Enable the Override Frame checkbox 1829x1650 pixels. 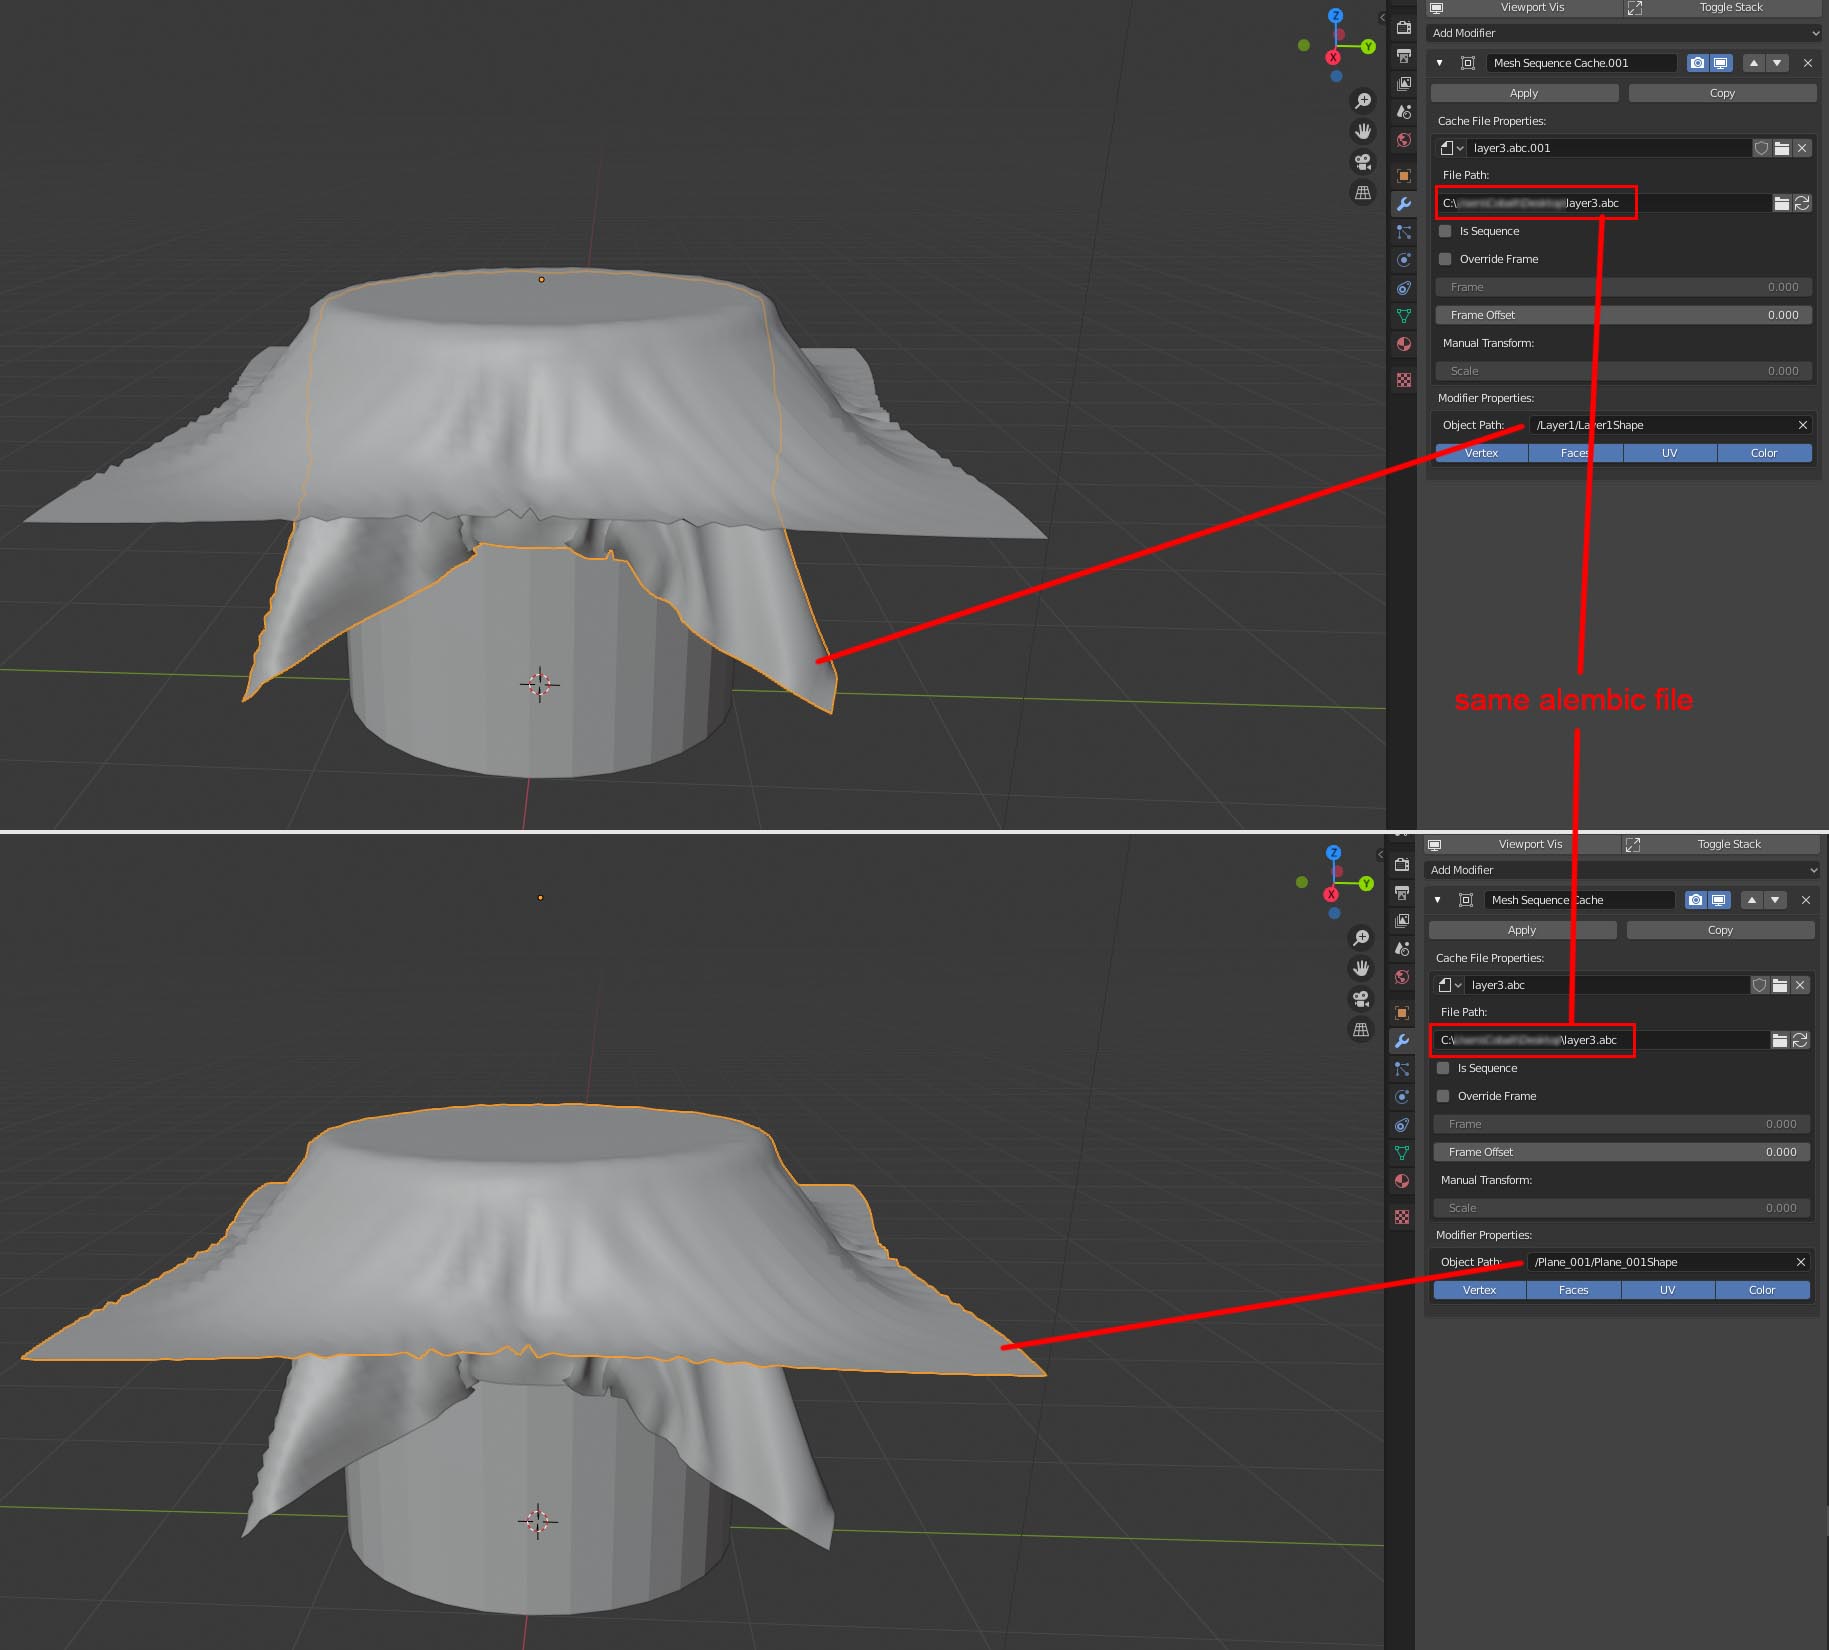click(x=1444, y=259)
